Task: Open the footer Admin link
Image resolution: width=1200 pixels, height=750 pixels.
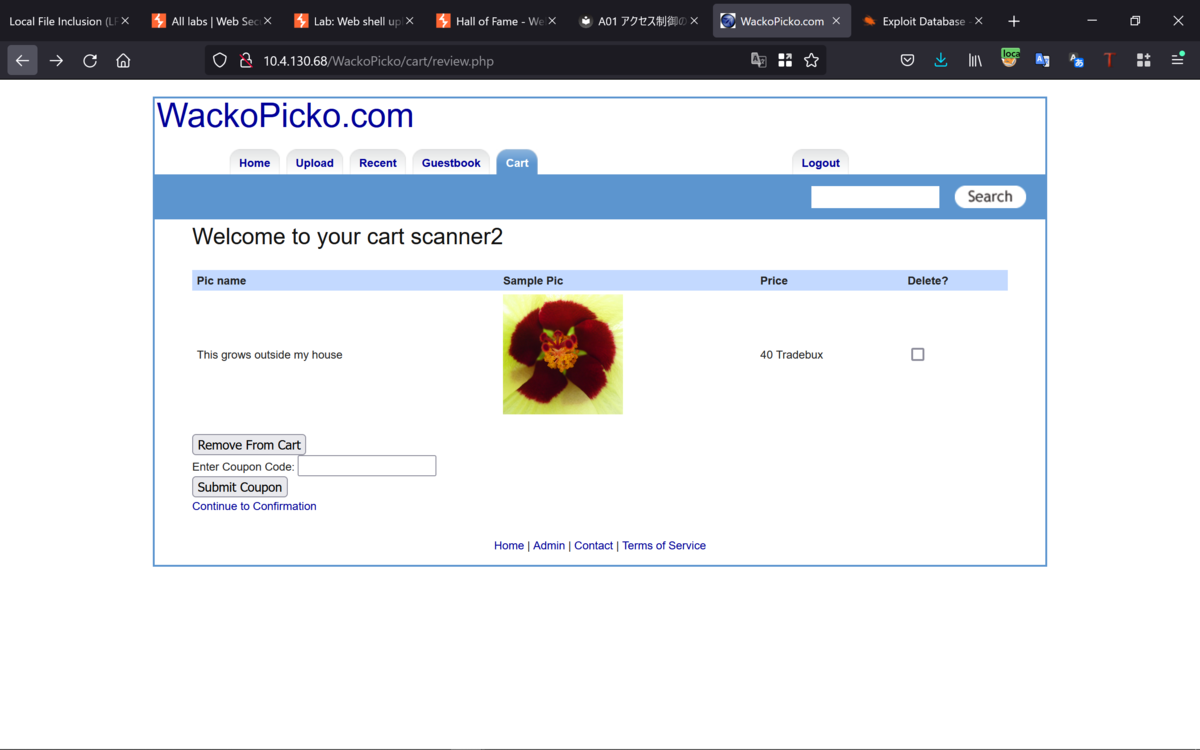Action: coord(549,546)
